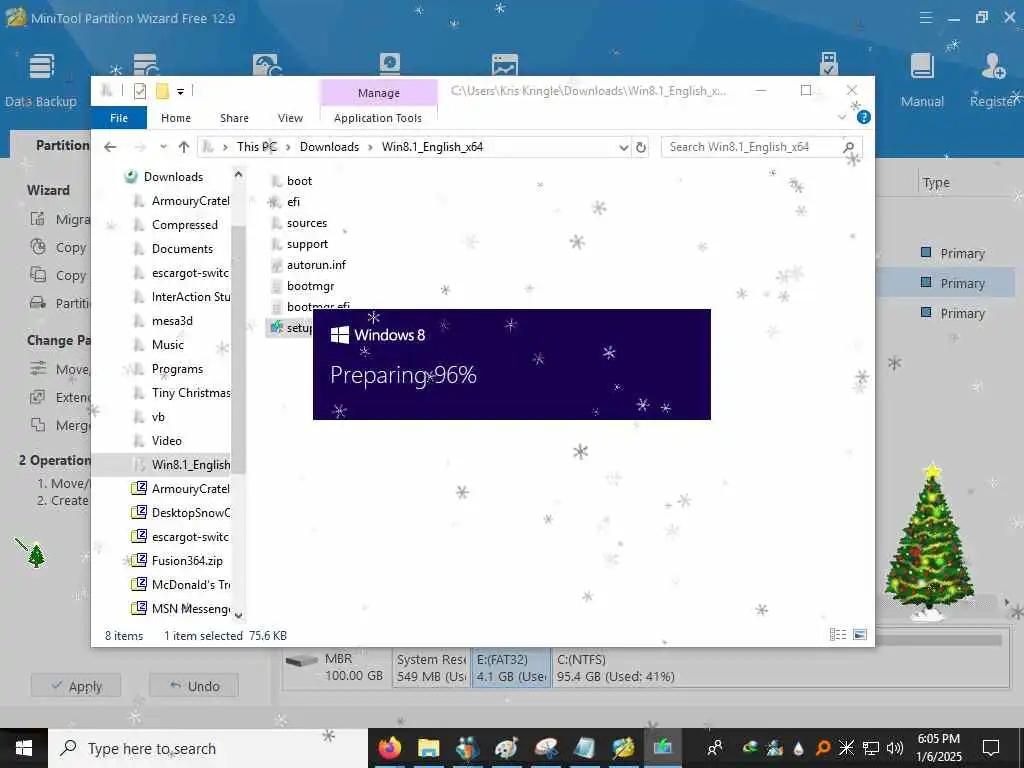
Task: Expand breadcrumb arrow after This PC
Action: (288, 147)
